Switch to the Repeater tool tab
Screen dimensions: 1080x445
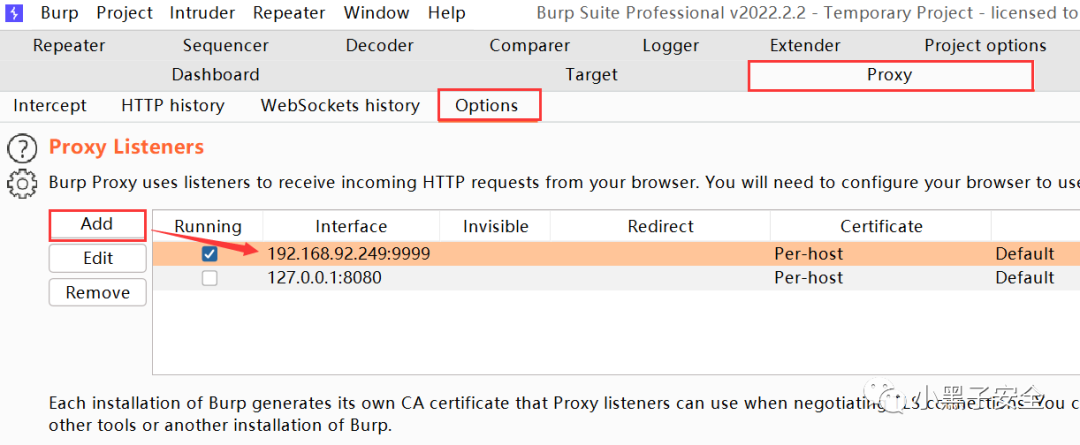coord(69,45)
